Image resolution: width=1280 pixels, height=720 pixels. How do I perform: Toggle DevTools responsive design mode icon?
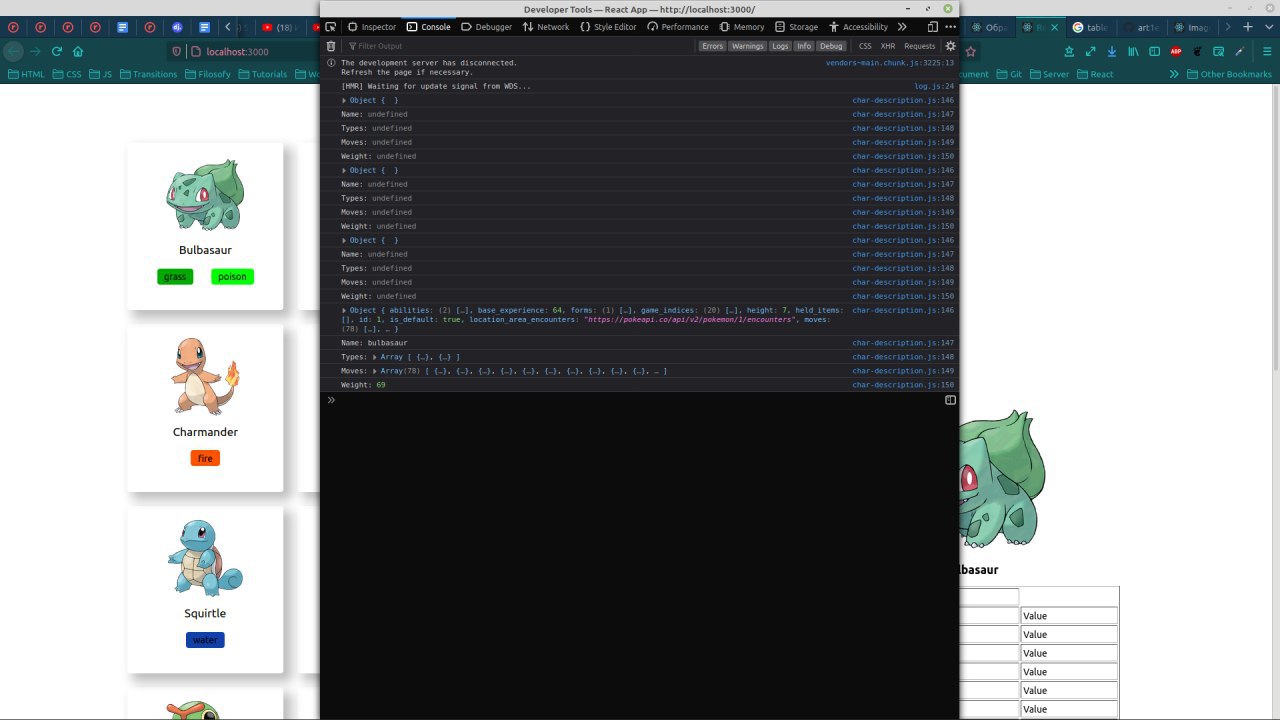932,27
